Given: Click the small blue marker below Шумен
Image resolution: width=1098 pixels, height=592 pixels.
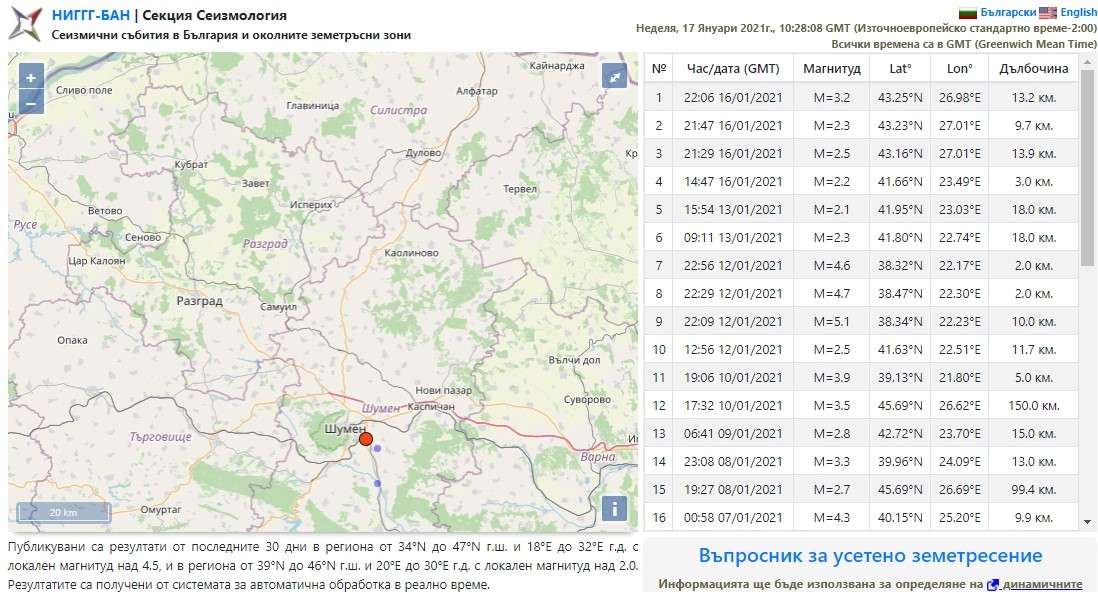Looking at the screenshot, I should click(x=377, y=484).
